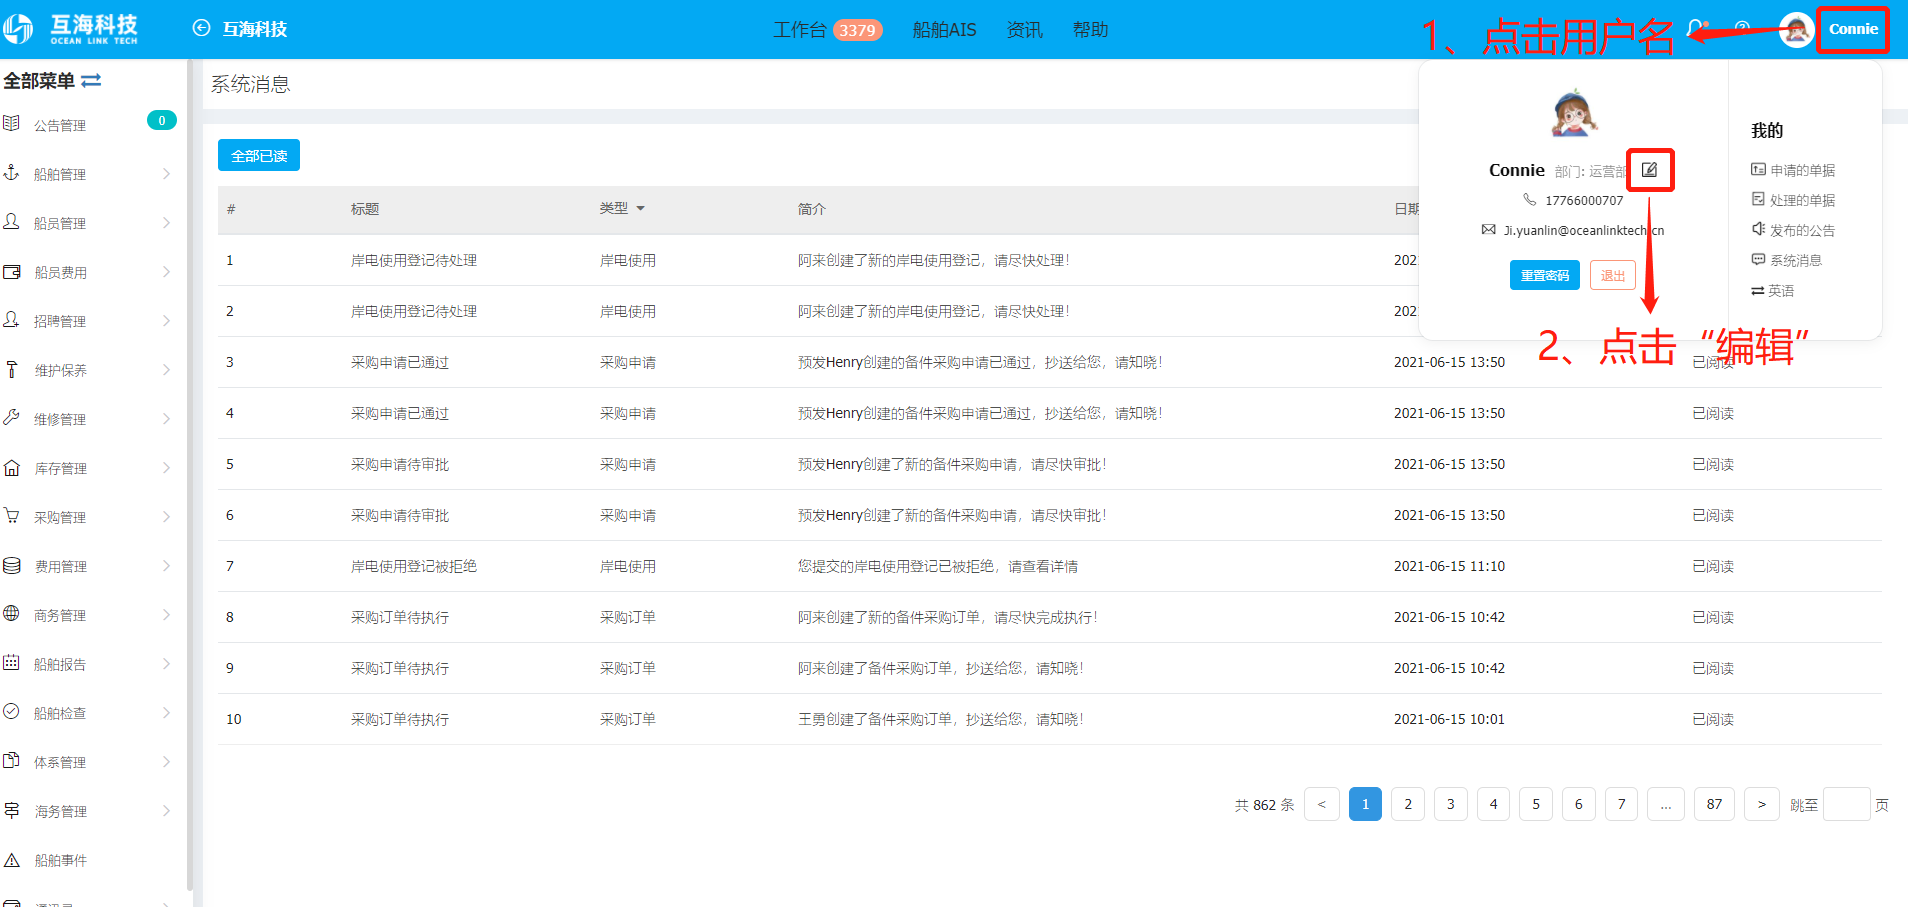Click the 商务管理 globe icon
This screenshot has height=907, width=1908.
pos(12,613)
